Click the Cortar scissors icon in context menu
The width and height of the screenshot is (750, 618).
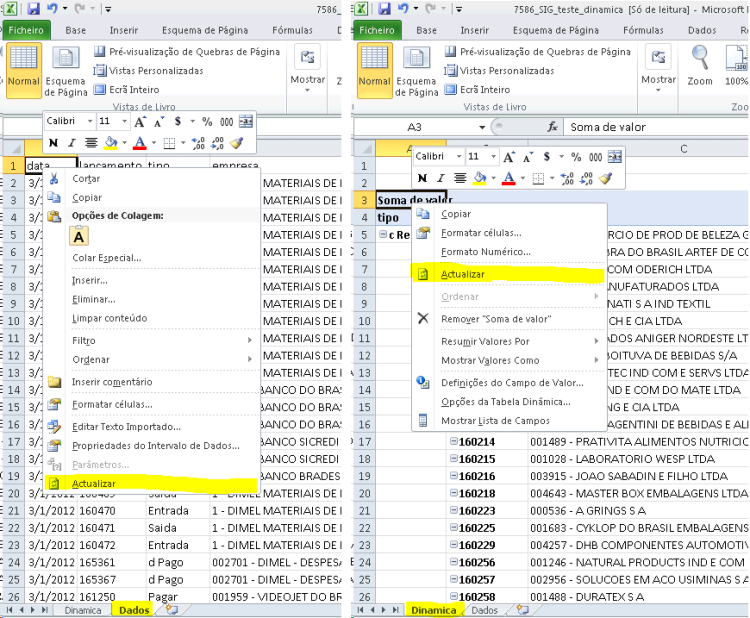(54, 178)
